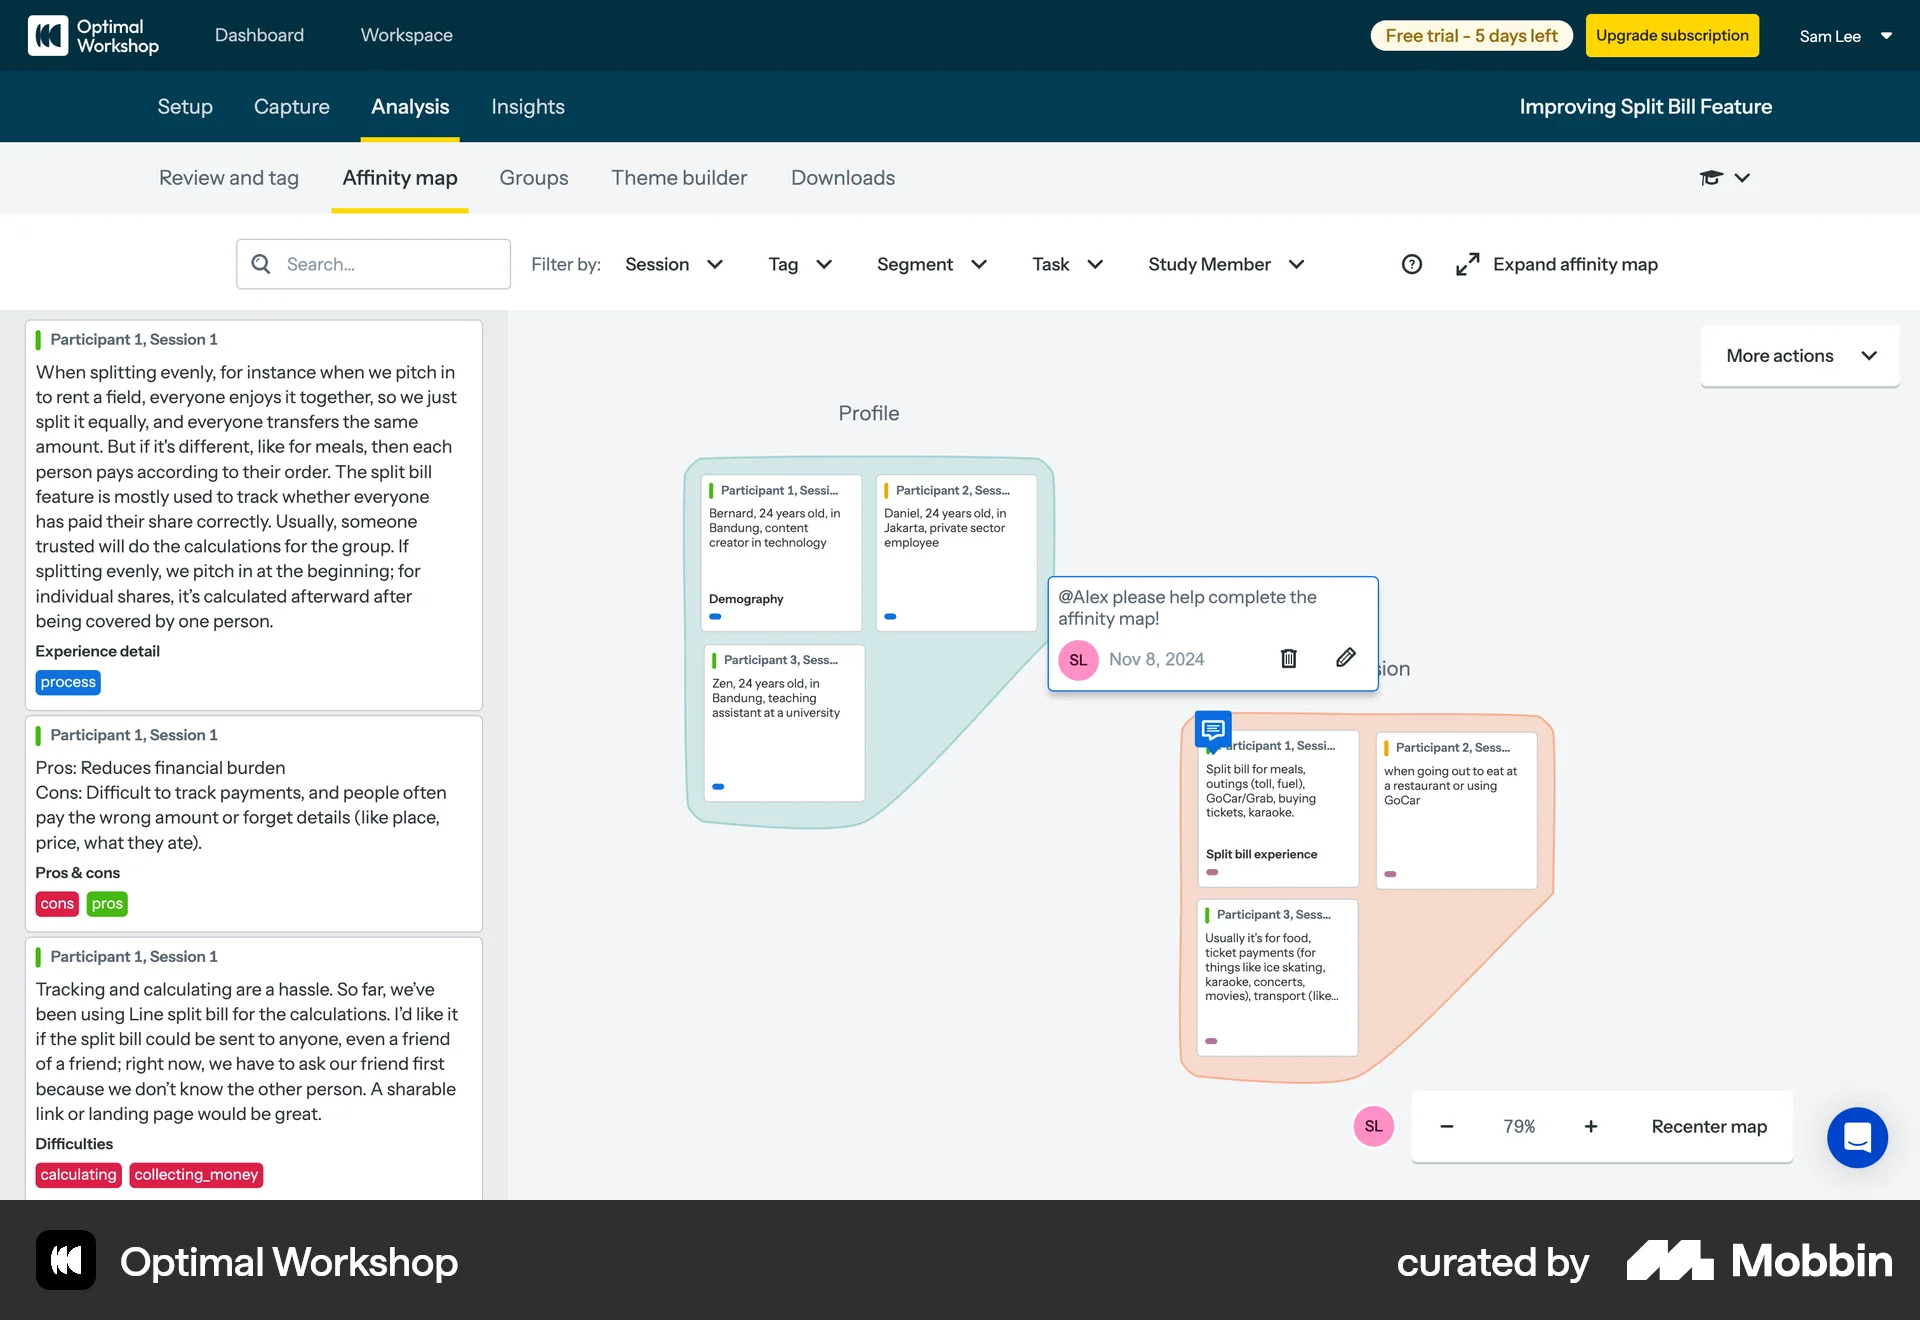This screenshot has width=1920, height=1320.
Task: Expand the Study Member filter
Action: 1226,264
